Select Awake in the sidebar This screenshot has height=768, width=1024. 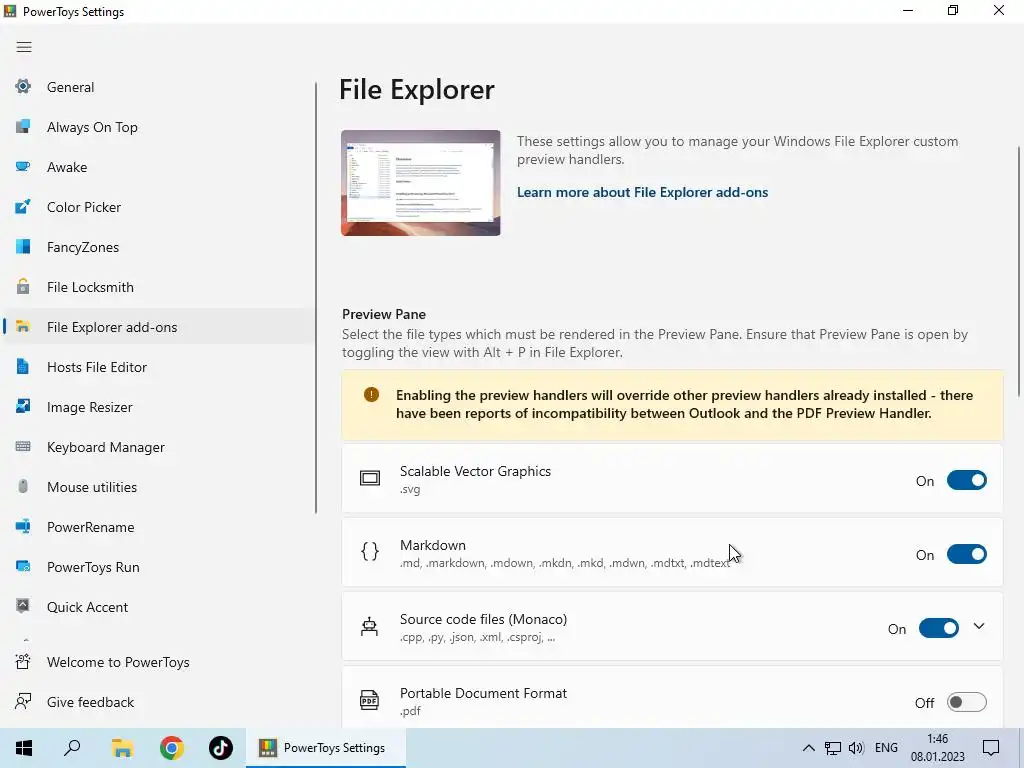[x=159, y=167]
